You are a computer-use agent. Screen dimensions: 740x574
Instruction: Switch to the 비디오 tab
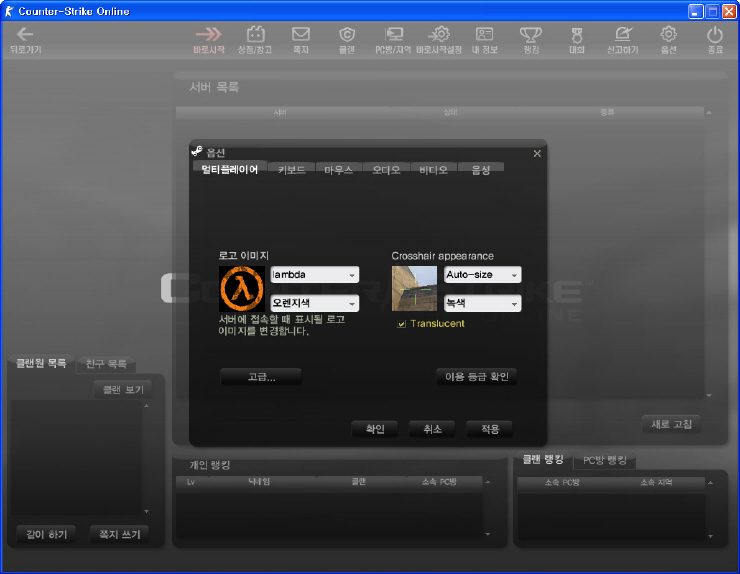434,170
